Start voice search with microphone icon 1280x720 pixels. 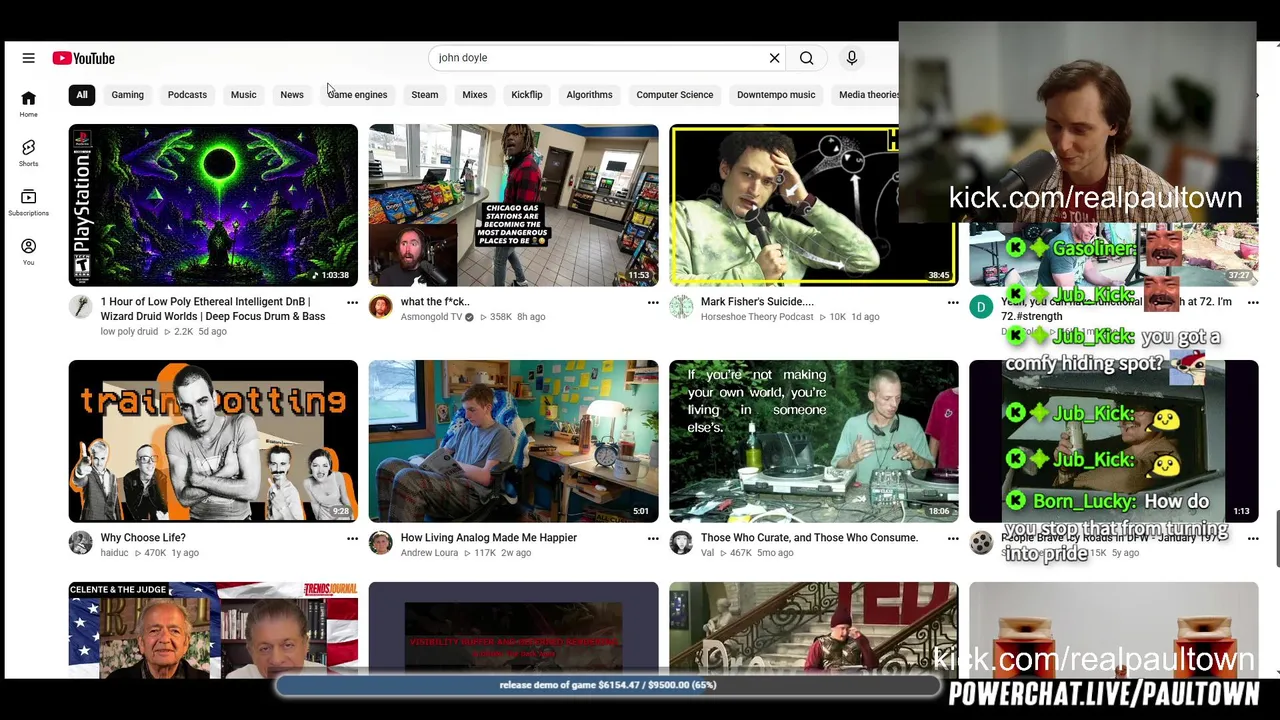(x=852, y=58)
